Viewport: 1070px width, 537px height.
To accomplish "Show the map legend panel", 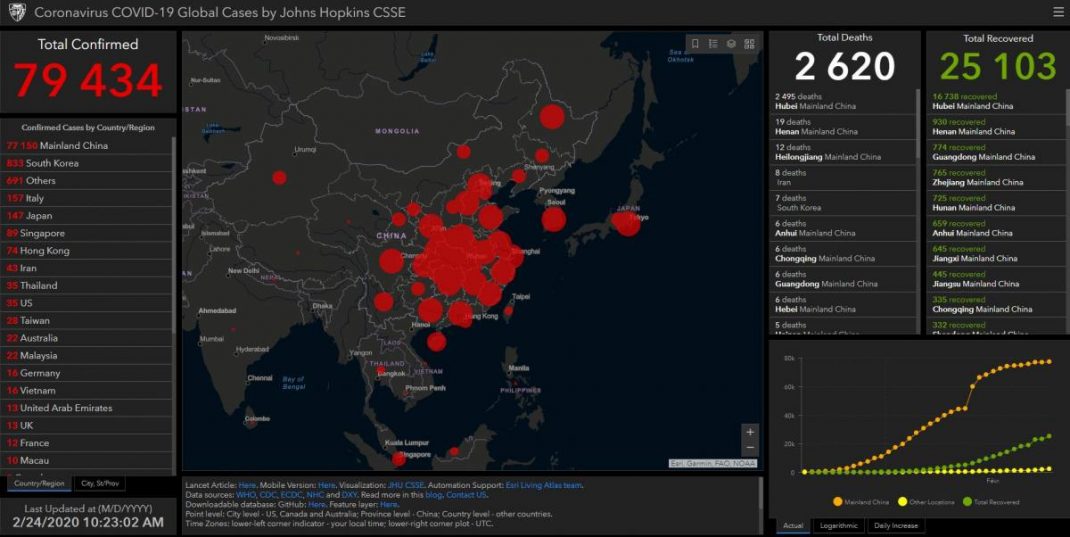I will click(x=713, y=44).
